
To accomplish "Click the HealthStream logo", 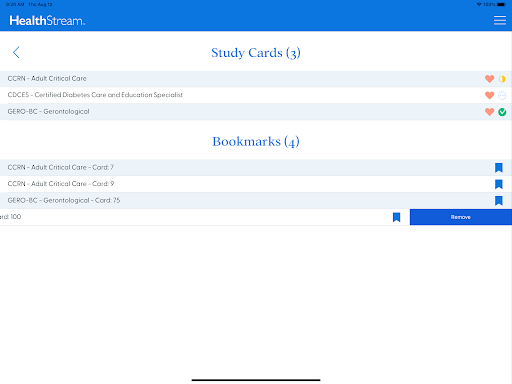I will [x=47, y=21].
